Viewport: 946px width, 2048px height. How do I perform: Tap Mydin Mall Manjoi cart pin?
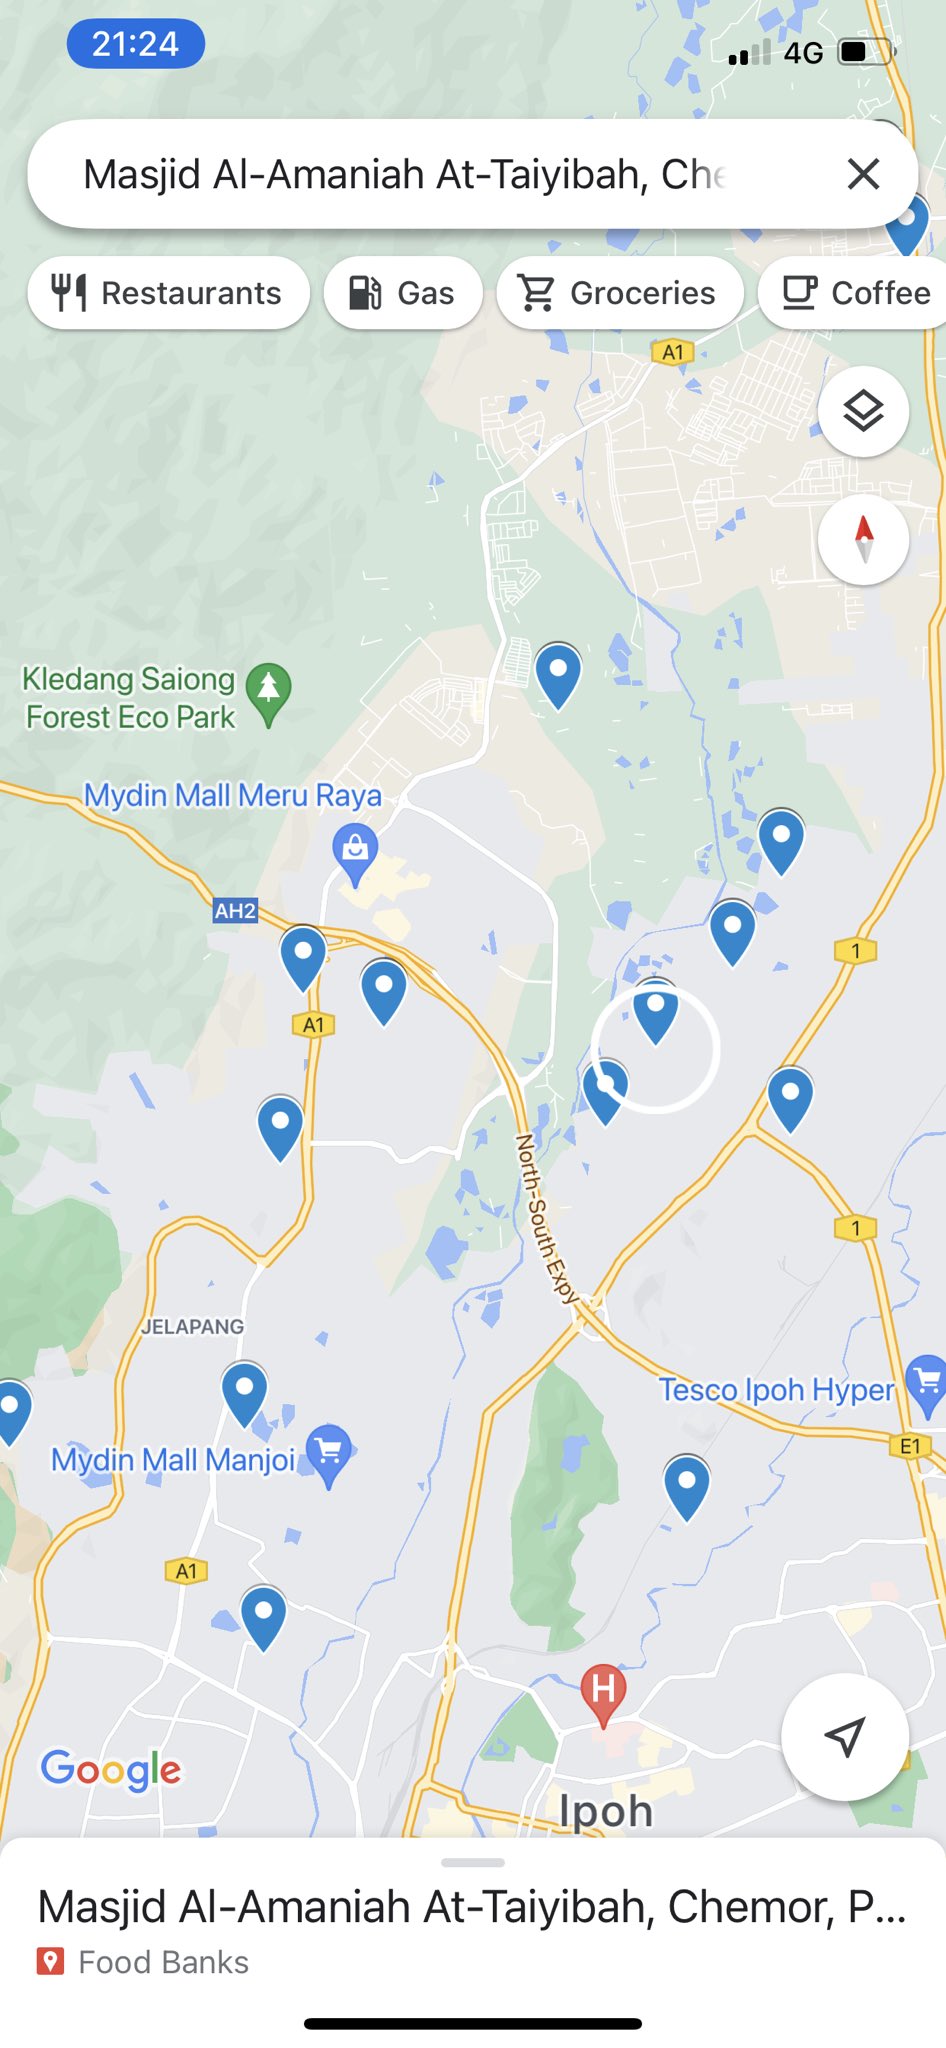pos(329,1456)
